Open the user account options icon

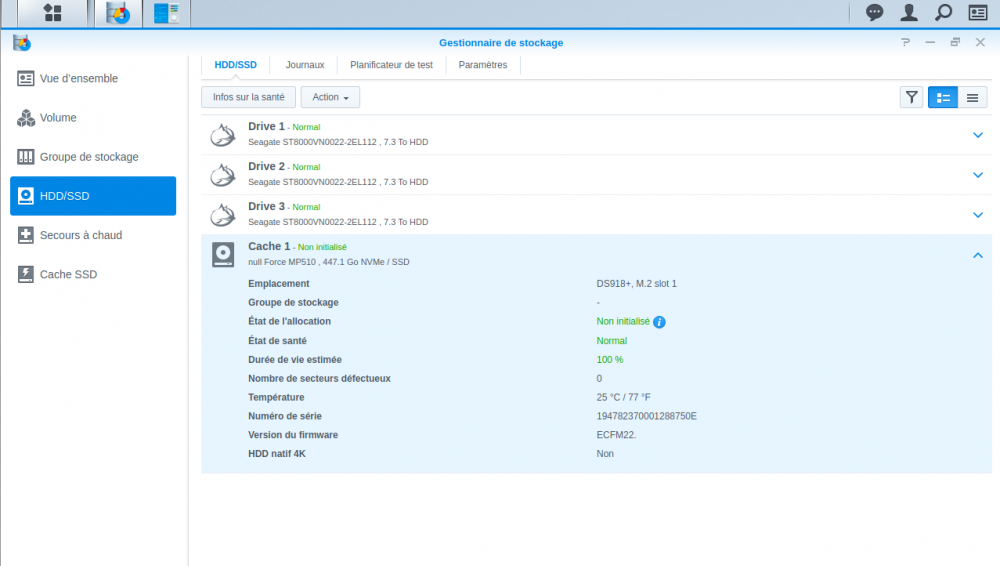tap(908, 13)
